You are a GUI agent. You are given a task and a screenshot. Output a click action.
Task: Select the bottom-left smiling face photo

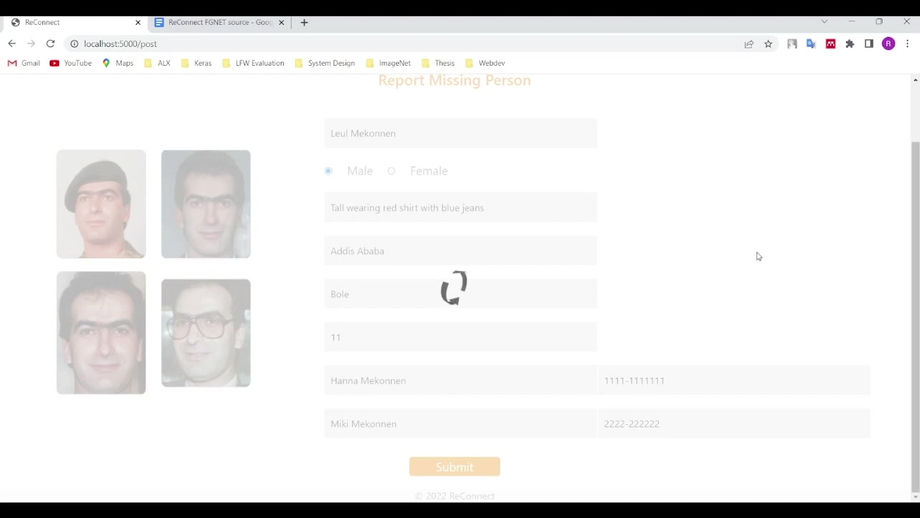click(101, 333)
